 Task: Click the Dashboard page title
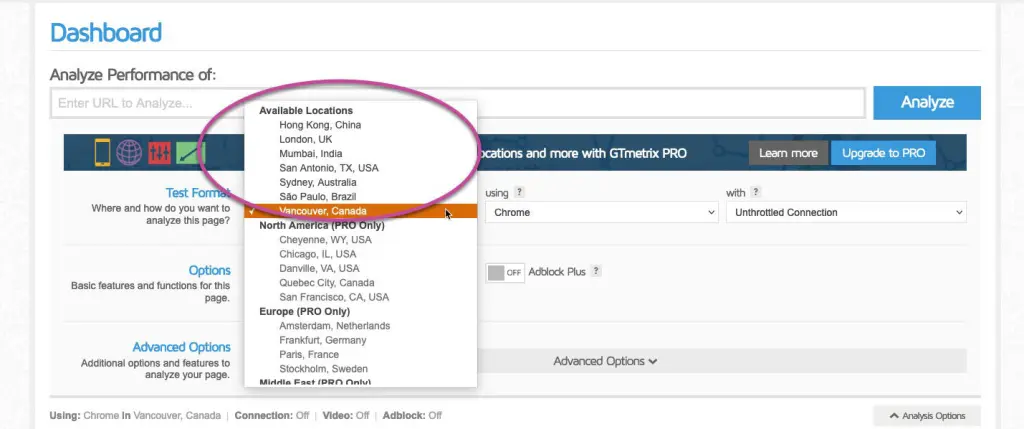pyautogui.click(x=106, y=33)
